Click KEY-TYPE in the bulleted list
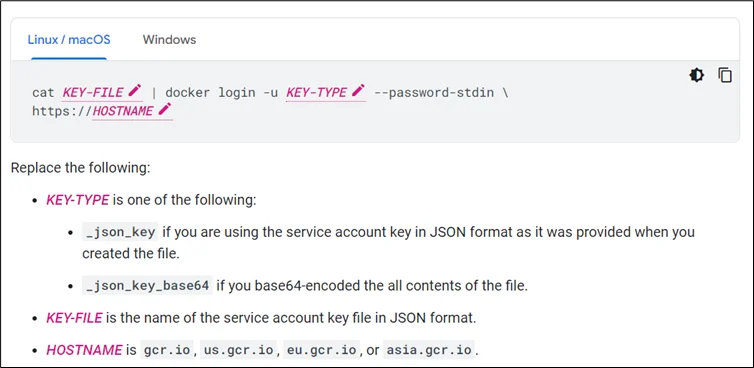This screenshot has width=754, height=368. coord(77,200)
